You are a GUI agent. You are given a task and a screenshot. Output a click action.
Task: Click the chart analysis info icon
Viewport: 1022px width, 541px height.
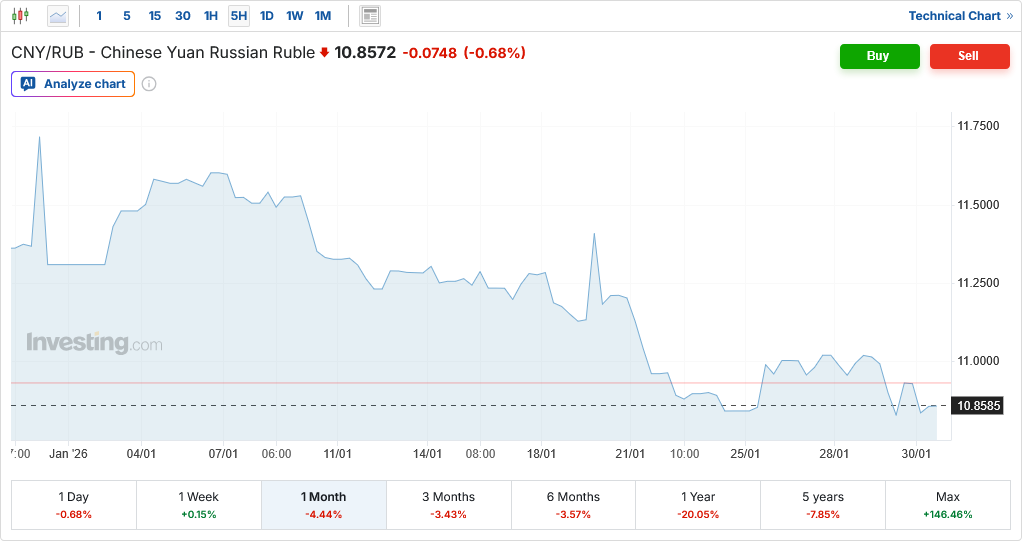149,84
